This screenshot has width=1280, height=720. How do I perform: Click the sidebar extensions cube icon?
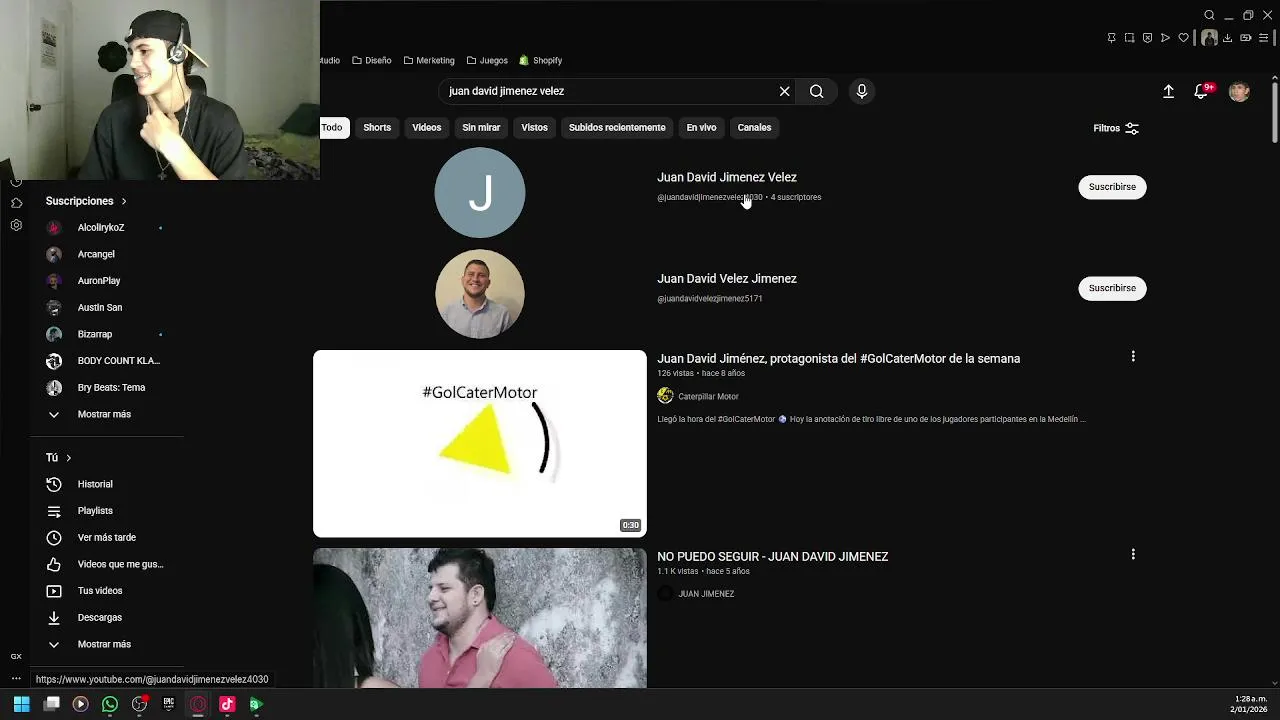coord(16,203)
